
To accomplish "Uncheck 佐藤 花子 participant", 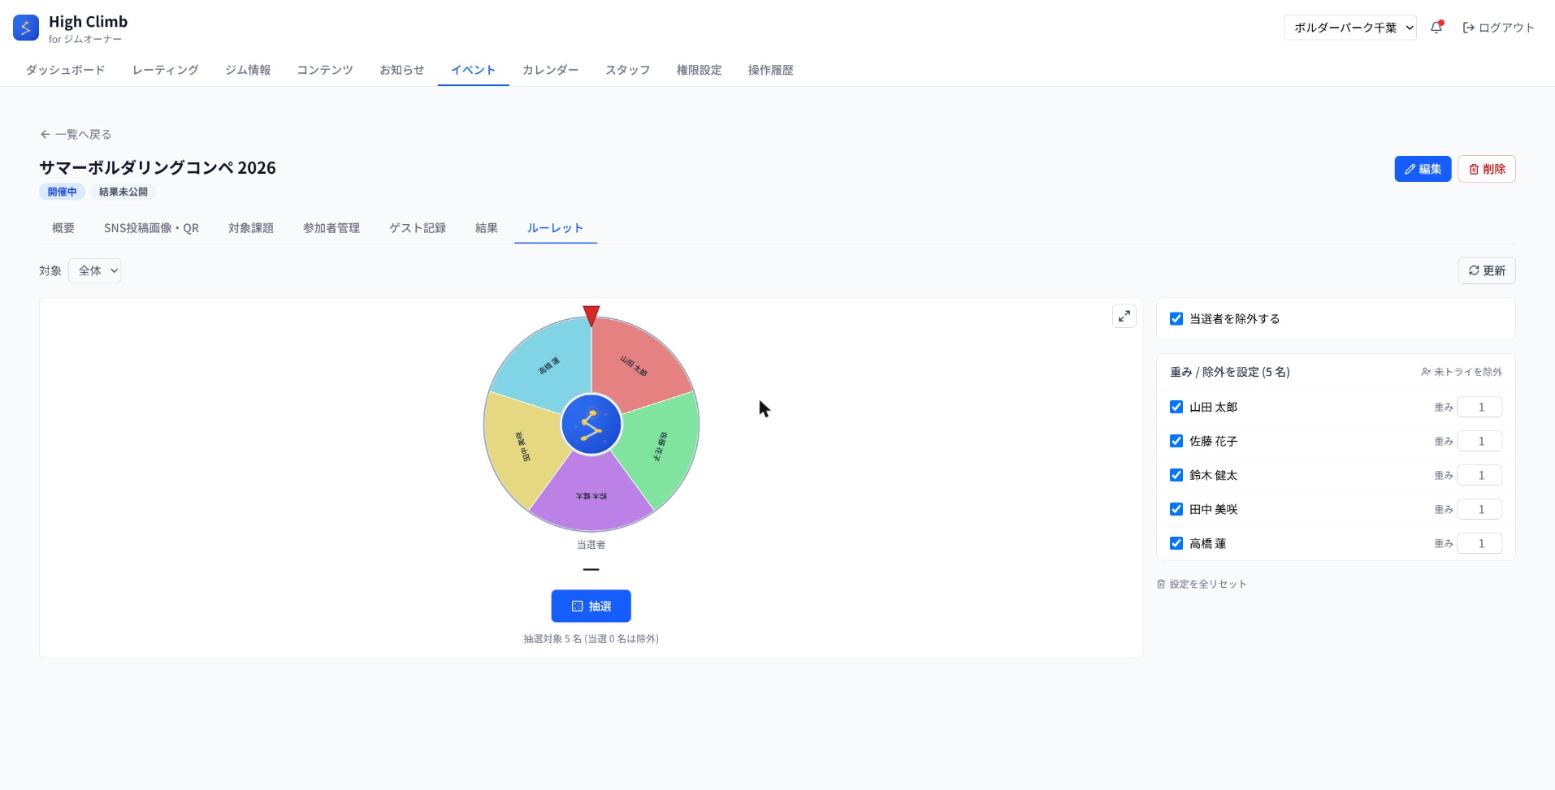I will click(x=1176, y=441).
